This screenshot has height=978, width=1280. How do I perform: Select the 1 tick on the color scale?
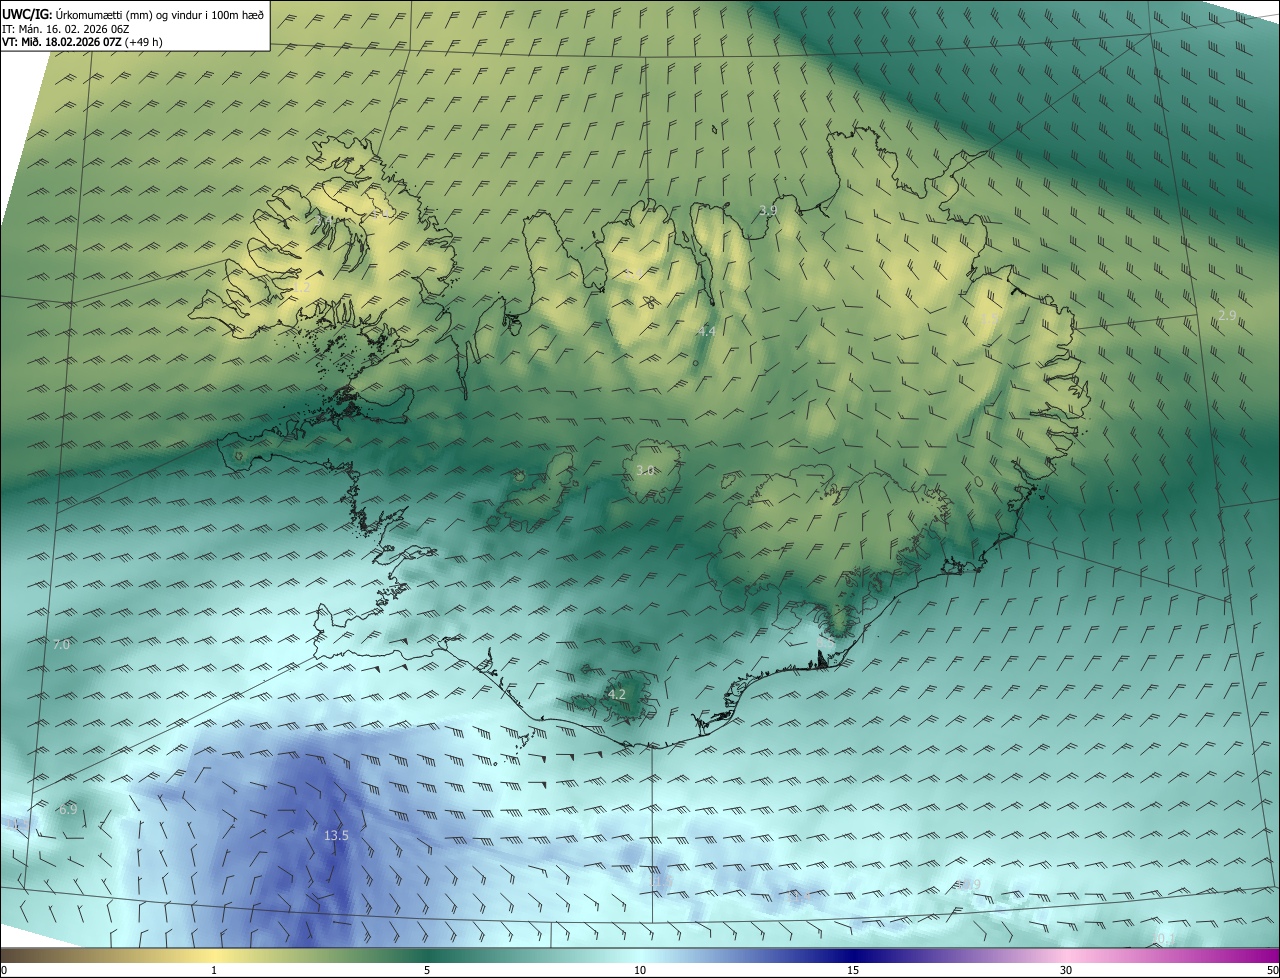[214, 970]
